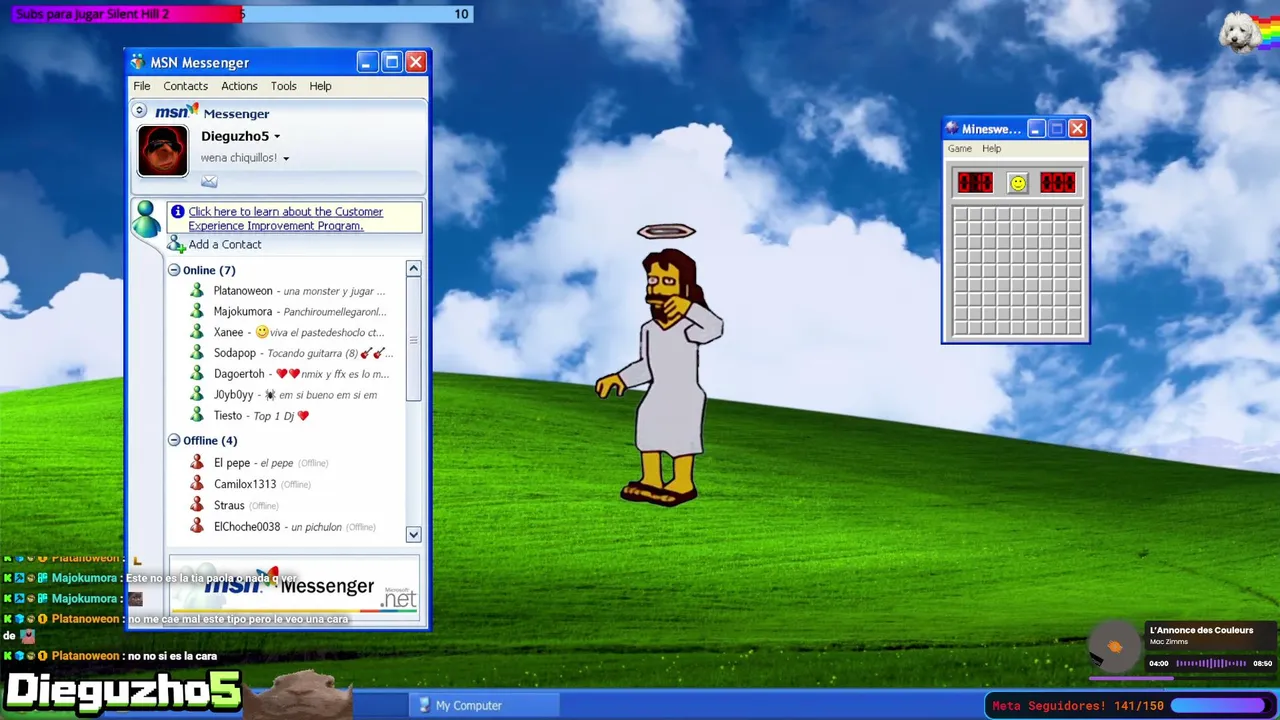1280x720 pixels.
Task: Open the Tools menu in MSN Messenger
Action: click(284, 86)
